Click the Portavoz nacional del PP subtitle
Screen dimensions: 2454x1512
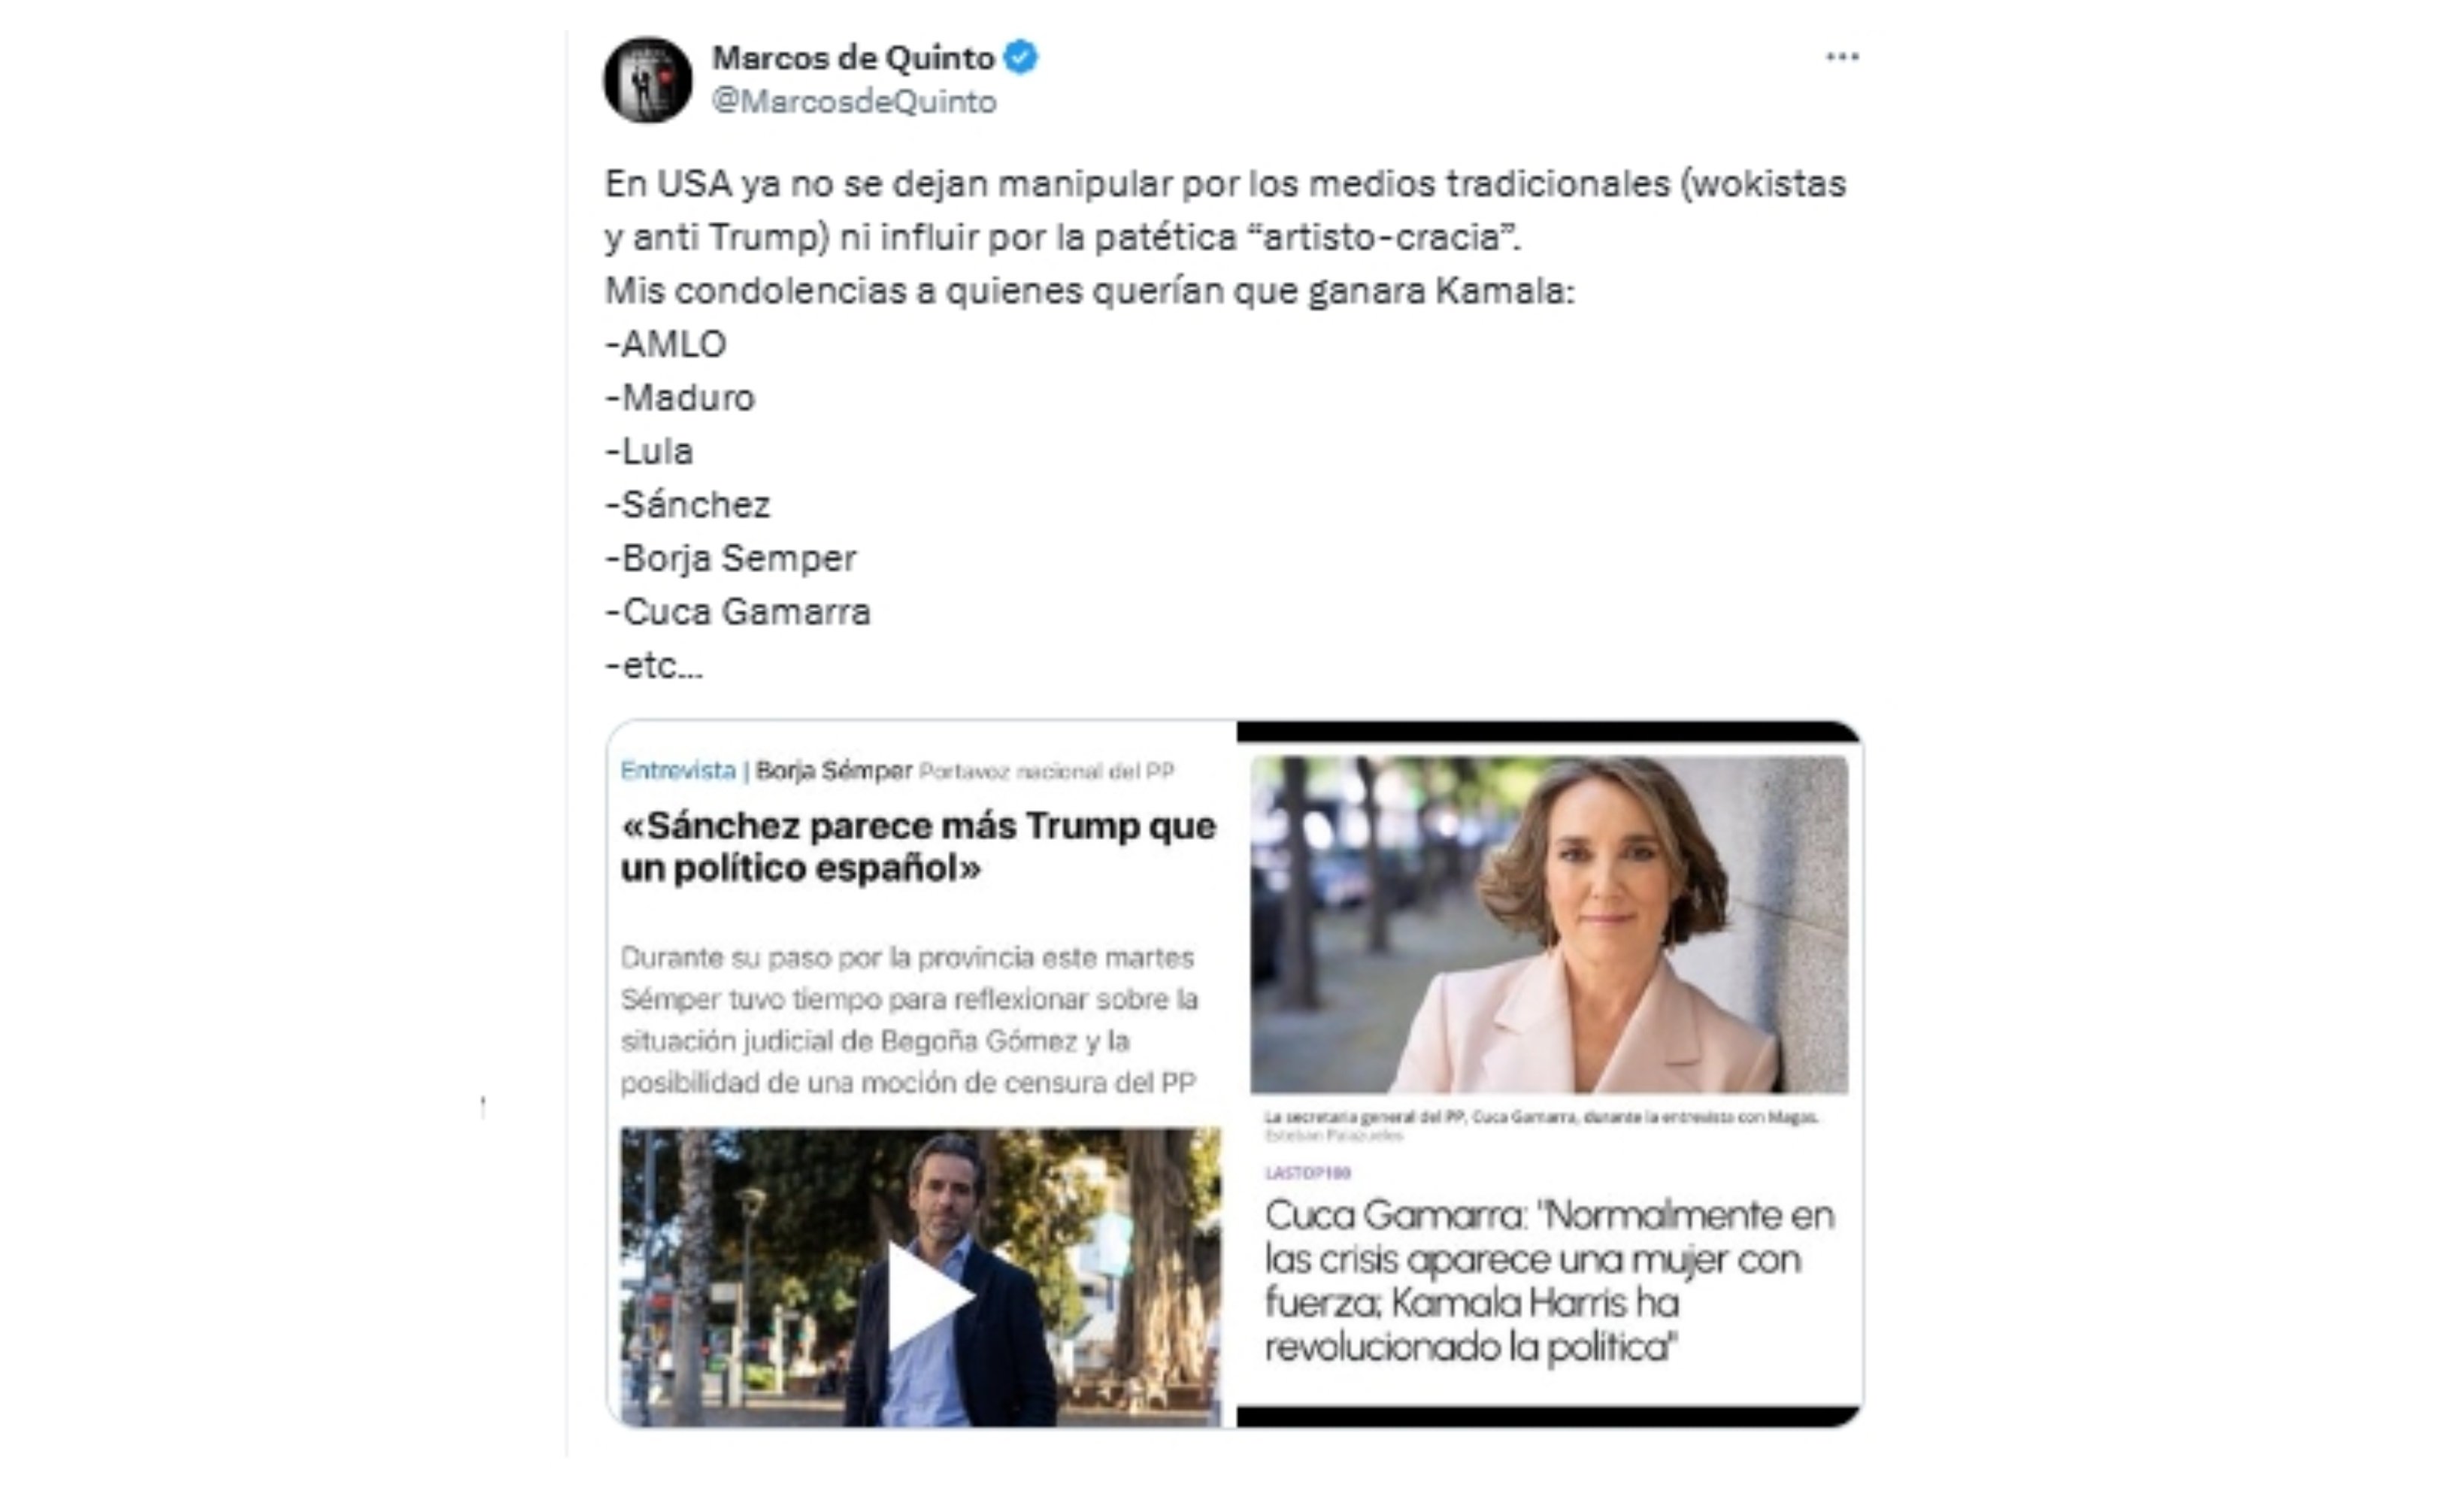click(1046, 771)
